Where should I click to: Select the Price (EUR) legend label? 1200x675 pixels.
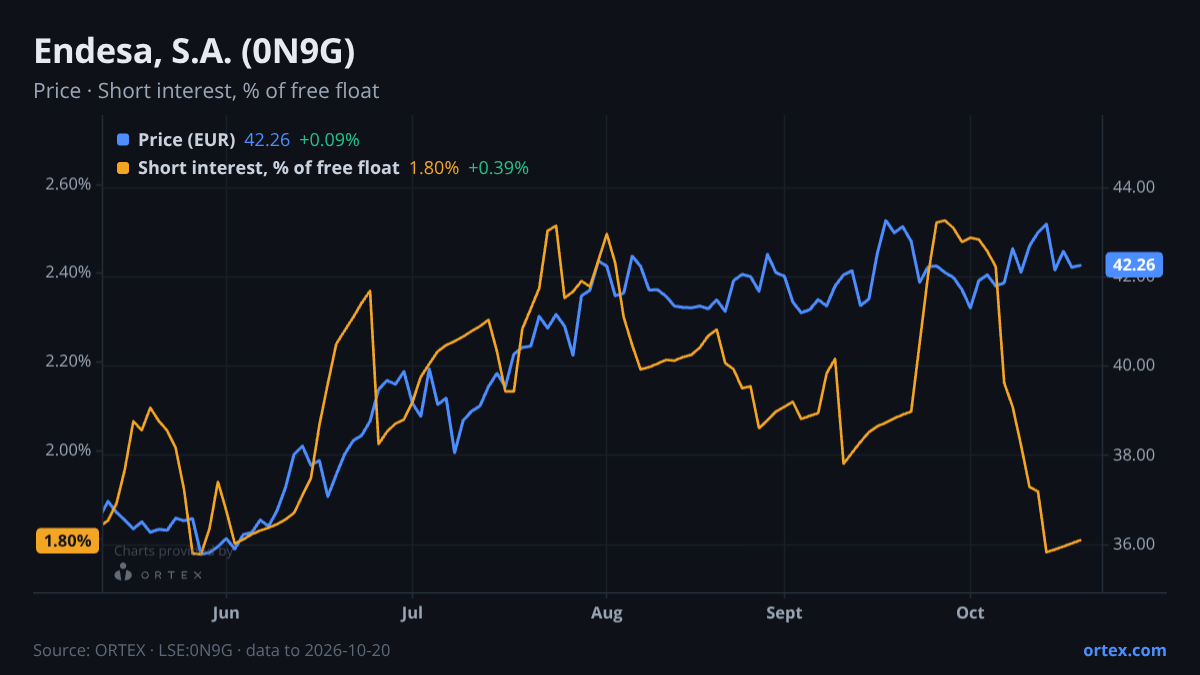(187, 140)
